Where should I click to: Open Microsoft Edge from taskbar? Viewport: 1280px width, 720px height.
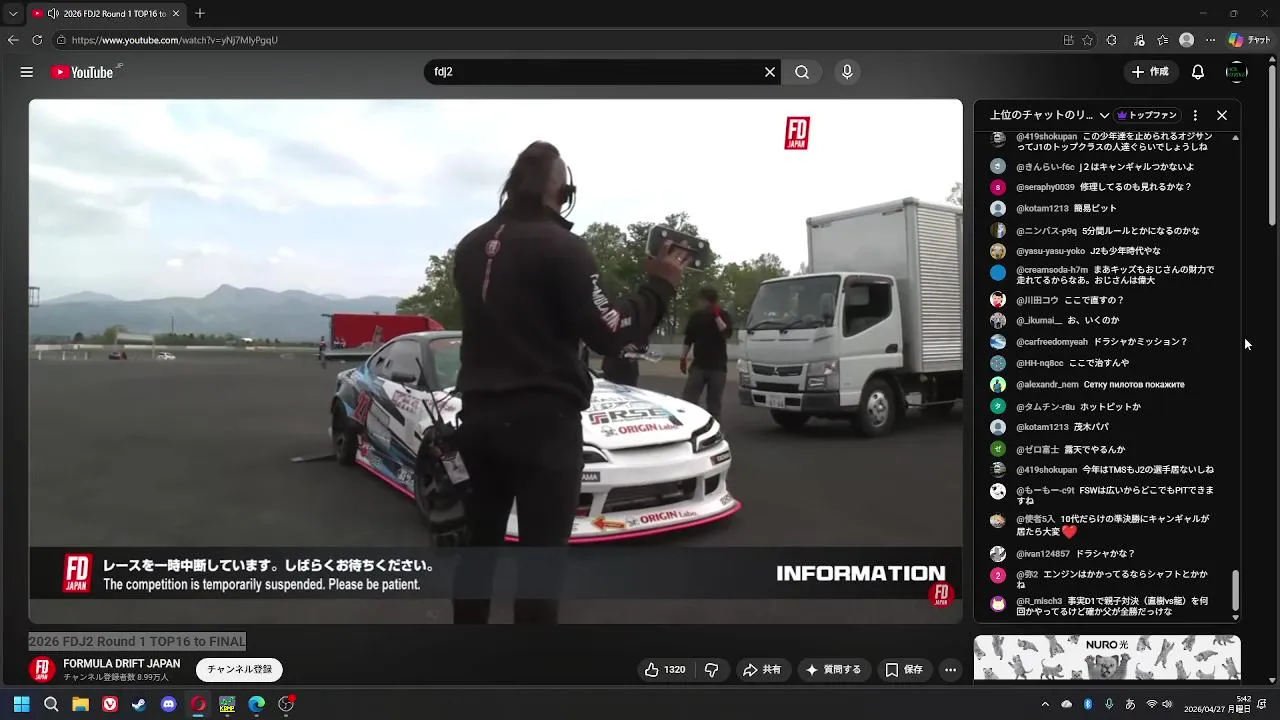coord(257,704)
